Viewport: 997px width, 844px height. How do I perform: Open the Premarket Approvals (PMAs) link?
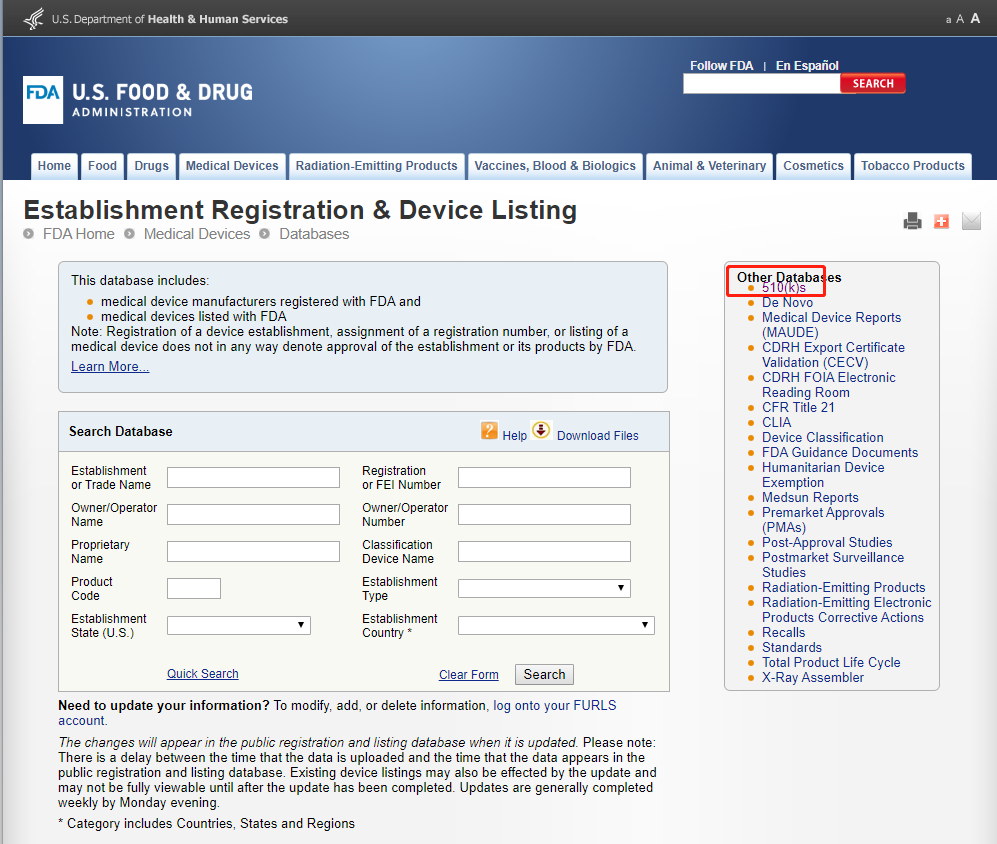tap(823, 520)
